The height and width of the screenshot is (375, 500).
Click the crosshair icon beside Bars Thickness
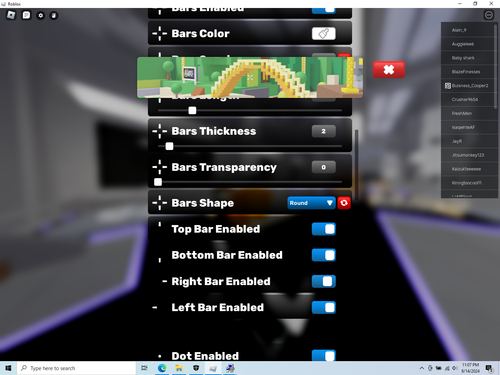pyautogui.click(x=160, y=131)
